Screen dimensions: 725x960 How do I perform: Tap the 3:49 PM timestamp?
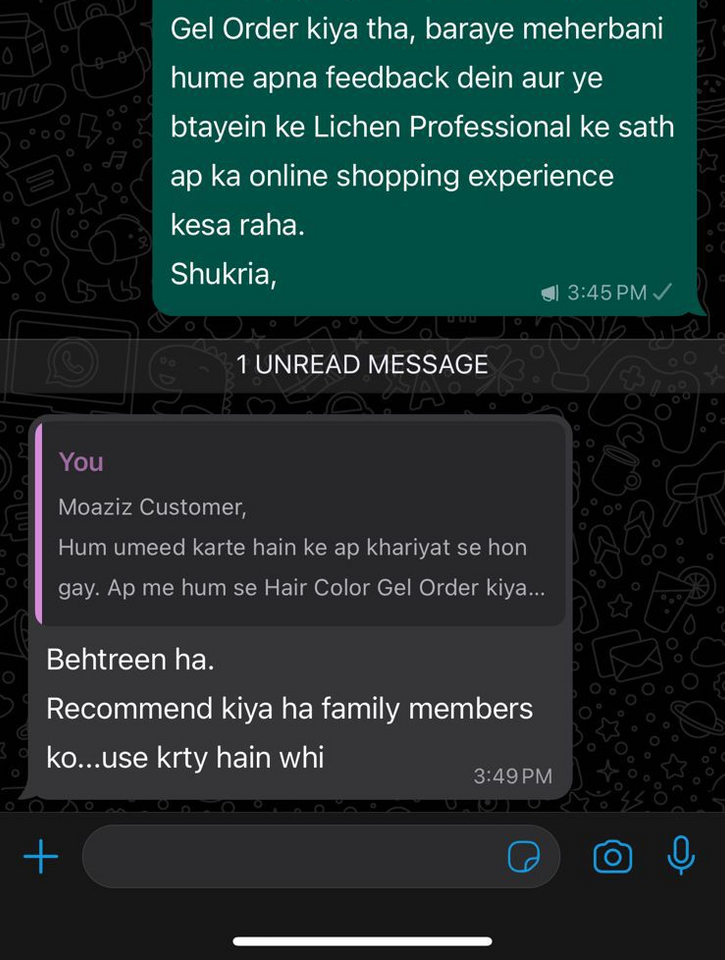[x=513, y=776]
